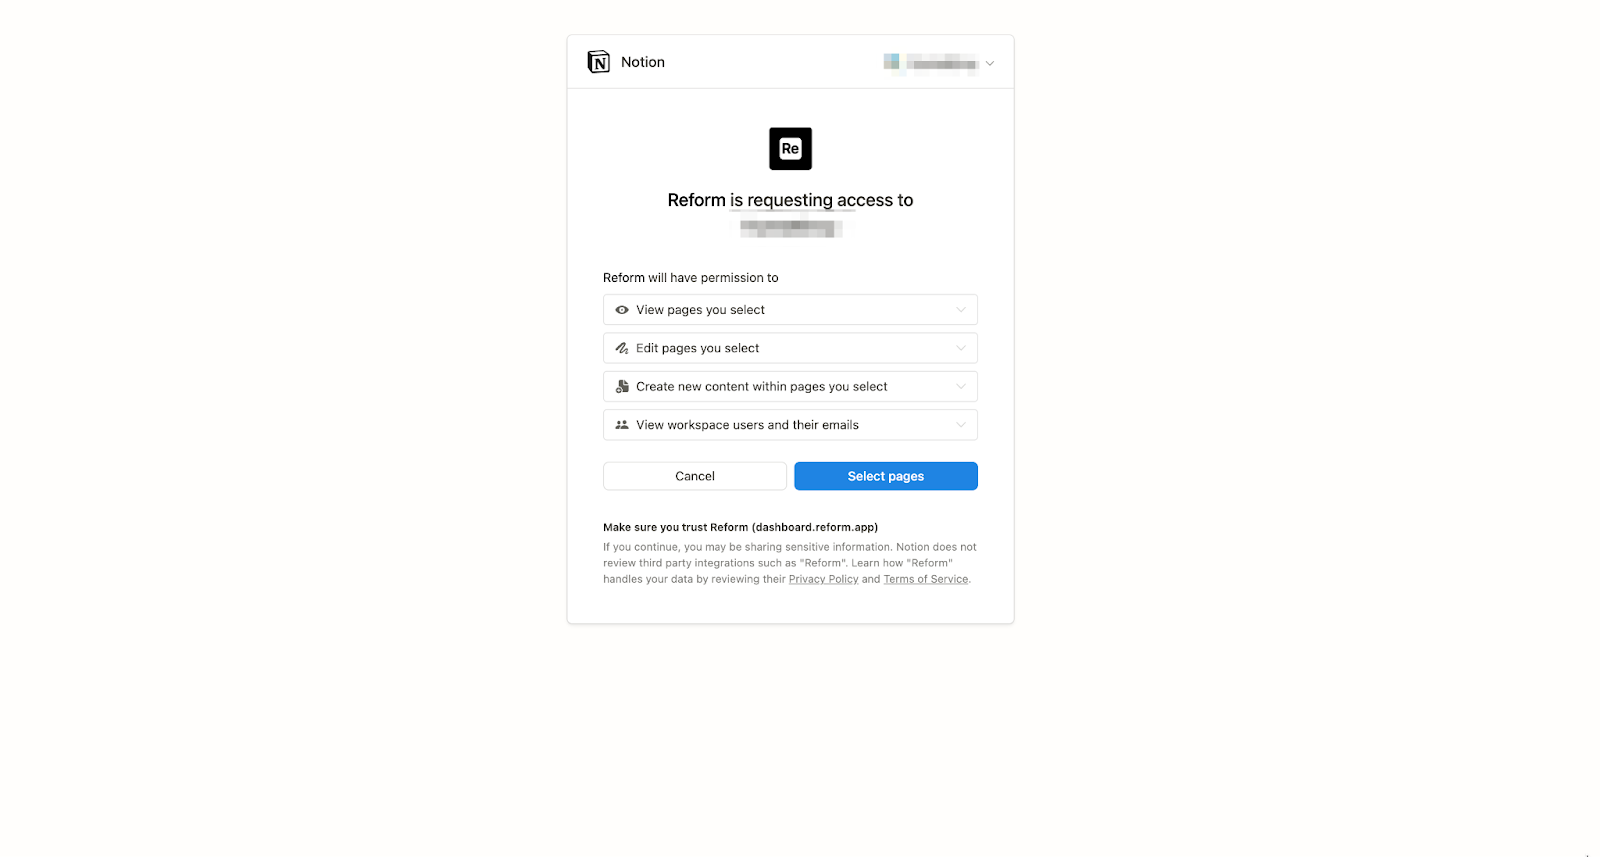The image size is (1600, 857).
Task: Click the 'View pages you select' row label
Action: [x=700, y=310]
